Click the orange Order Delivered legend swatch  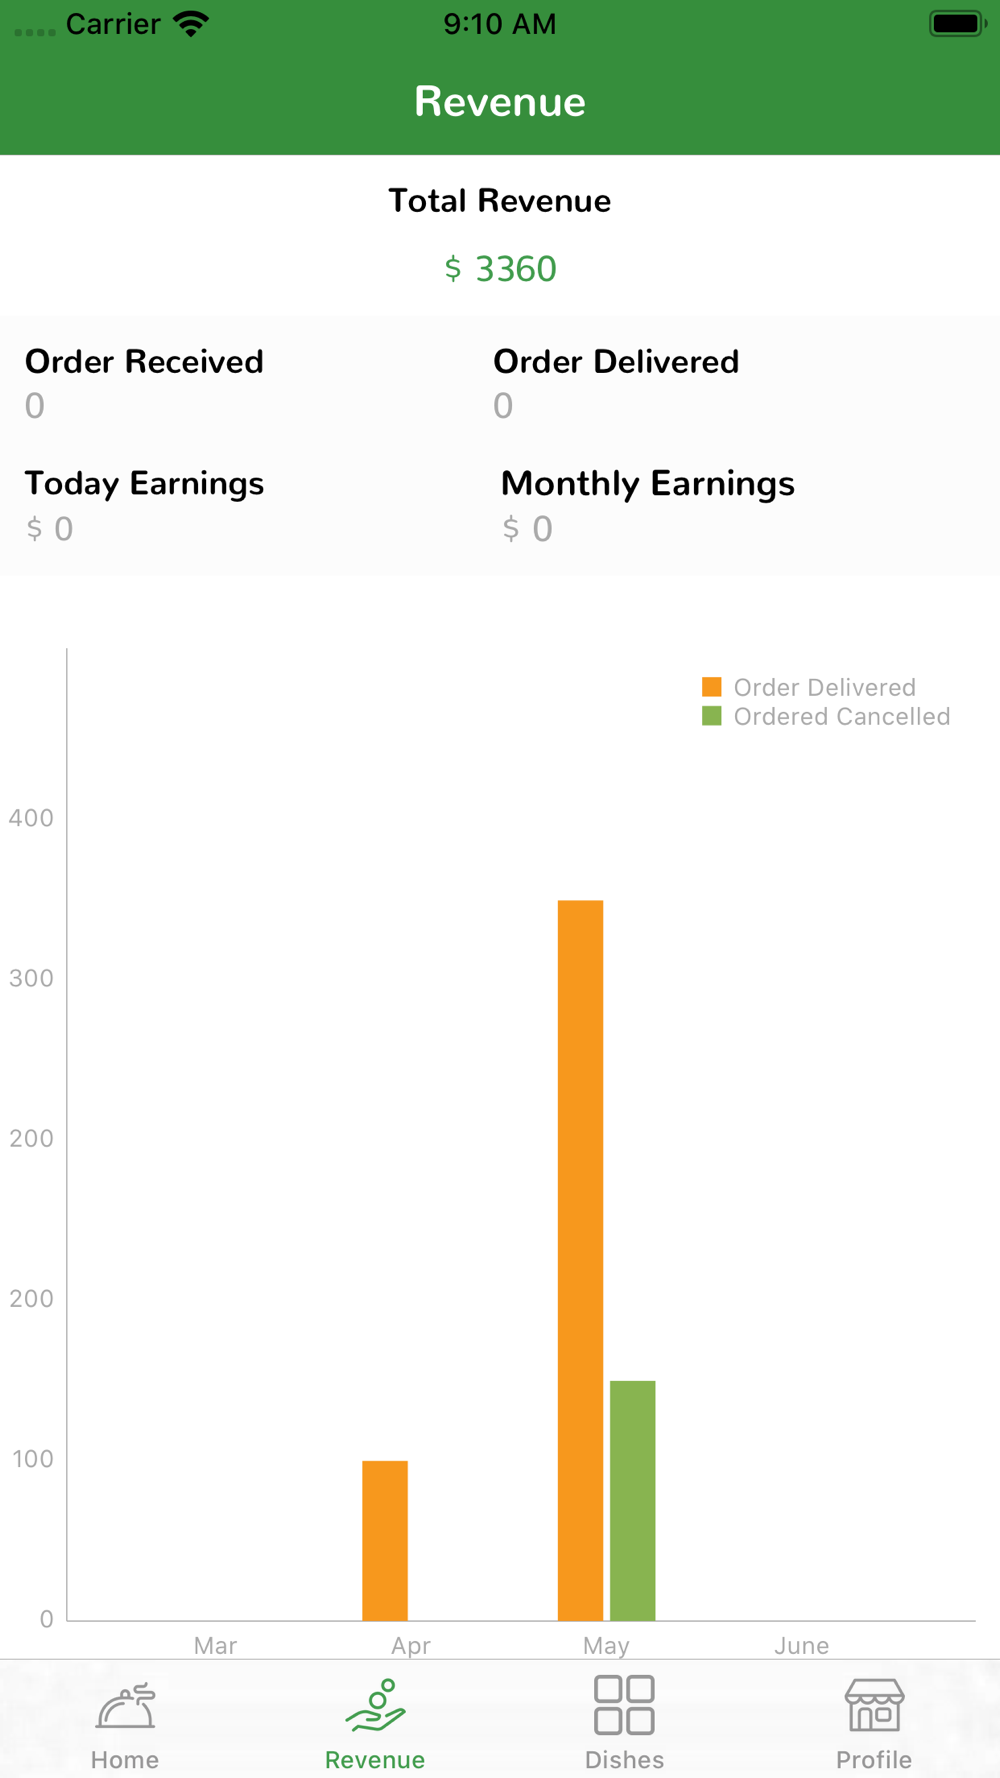(712, 687)
